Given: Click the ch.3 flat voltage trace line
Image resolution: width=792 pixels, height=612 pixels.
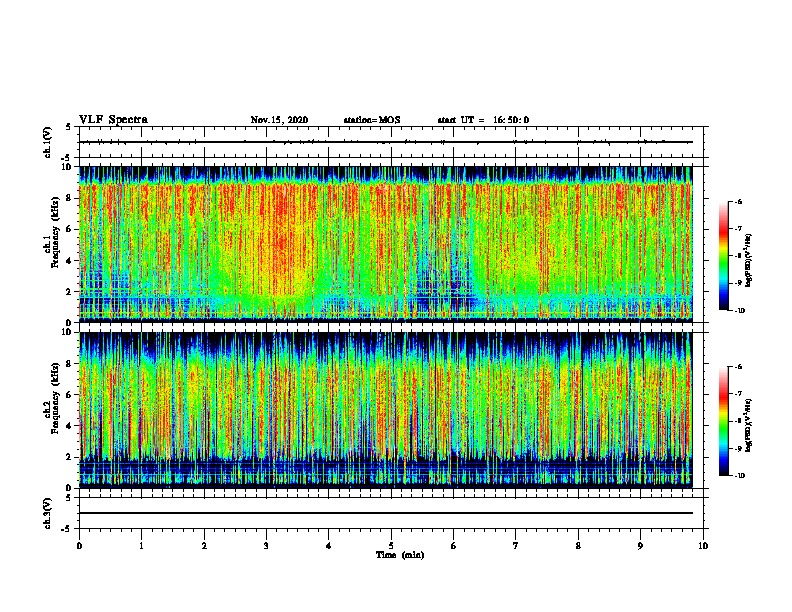Looking at the screenshot, I should pos(386,513).
